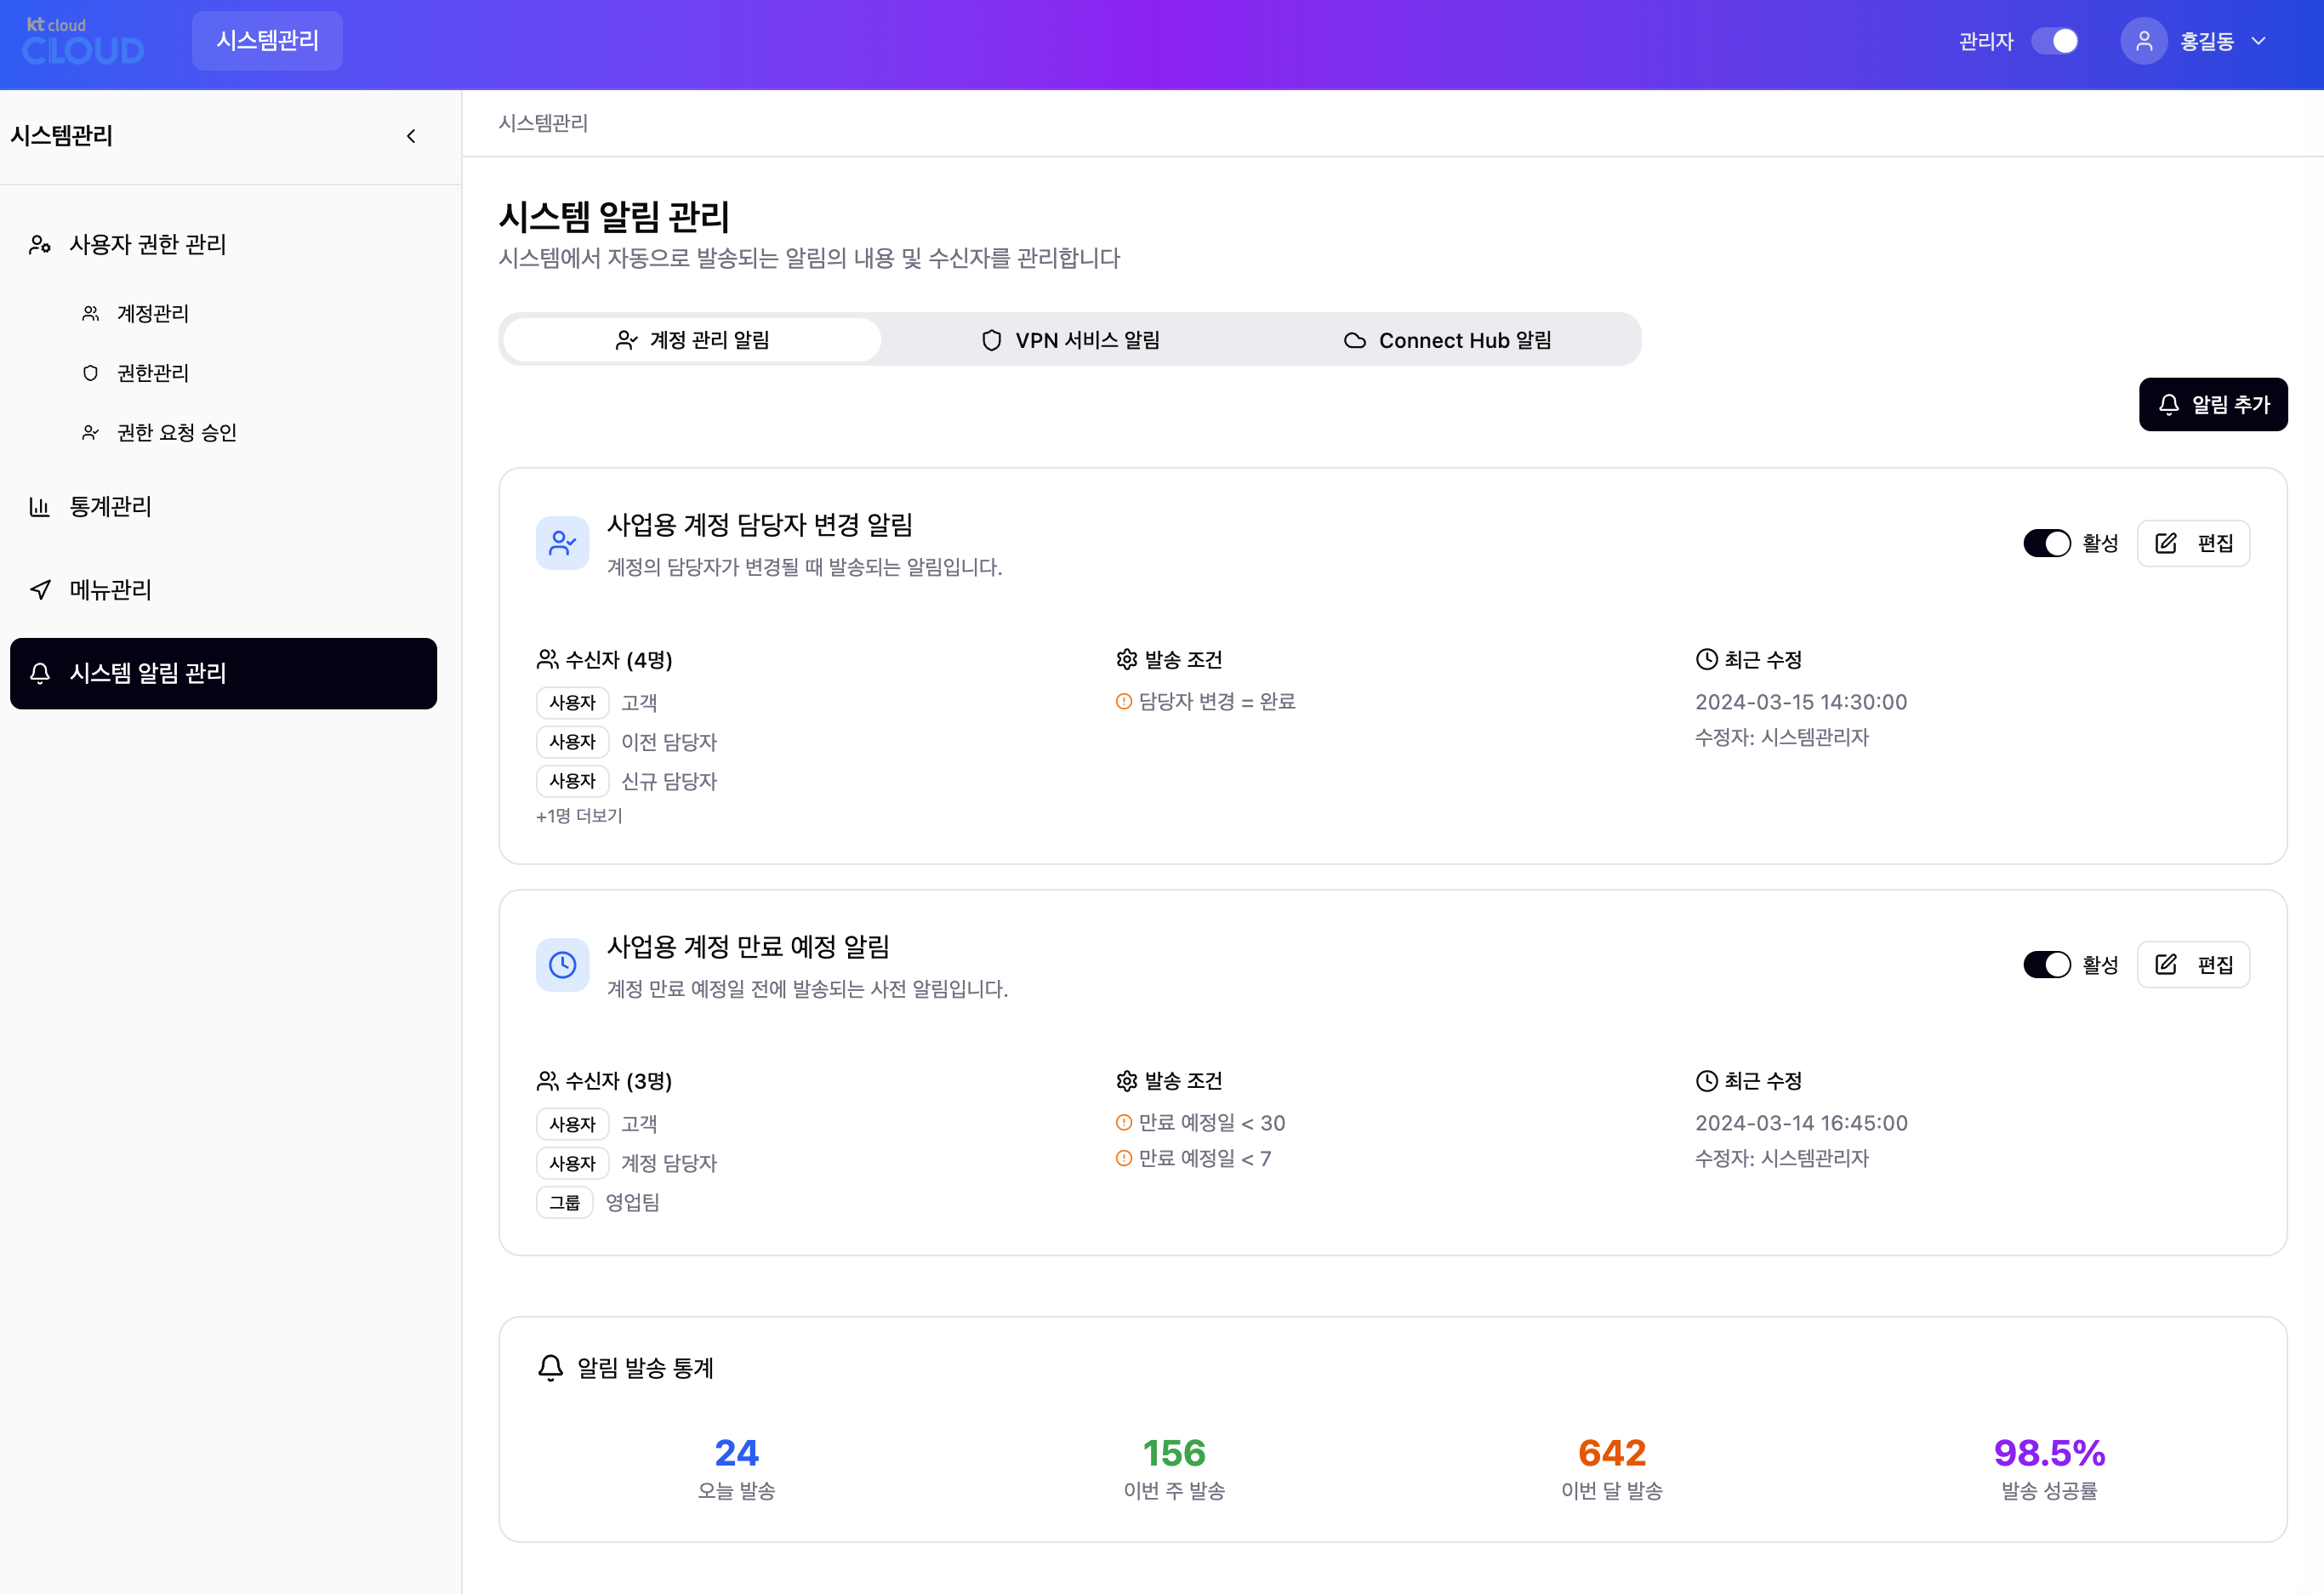Screen dimensions: 2324x1594
Task: Click the blue person icon of 담당자 변경 알림
Action: 562,543
